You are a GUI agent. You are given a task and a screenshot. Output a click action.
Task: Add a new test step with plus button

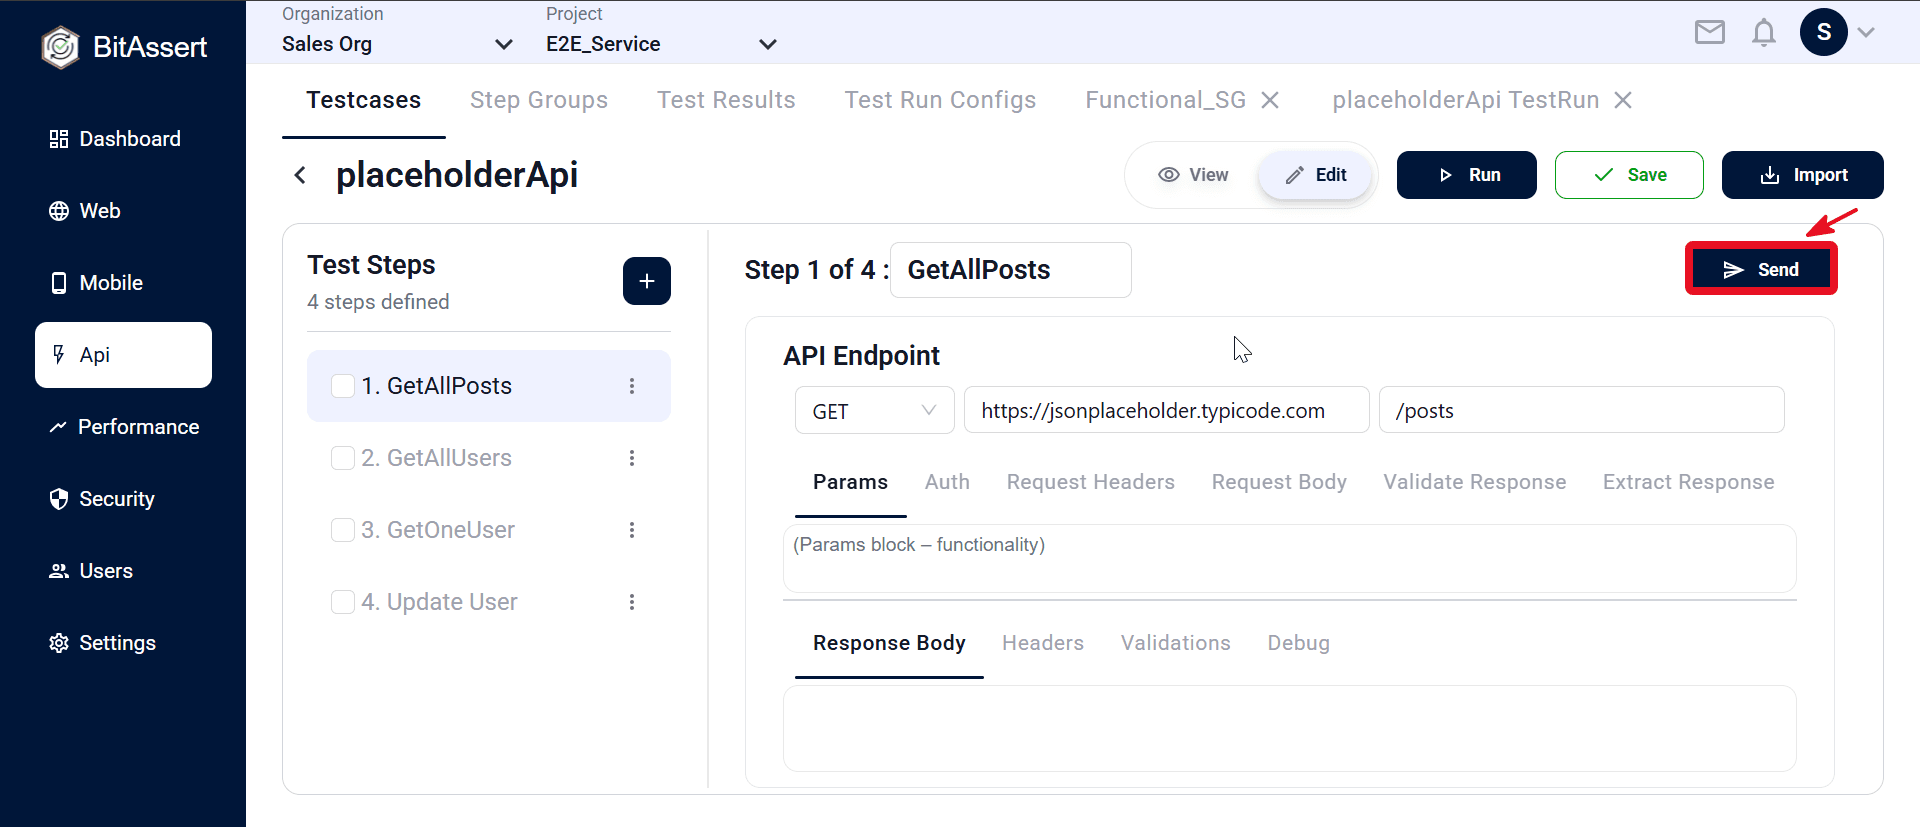(647, 281)
